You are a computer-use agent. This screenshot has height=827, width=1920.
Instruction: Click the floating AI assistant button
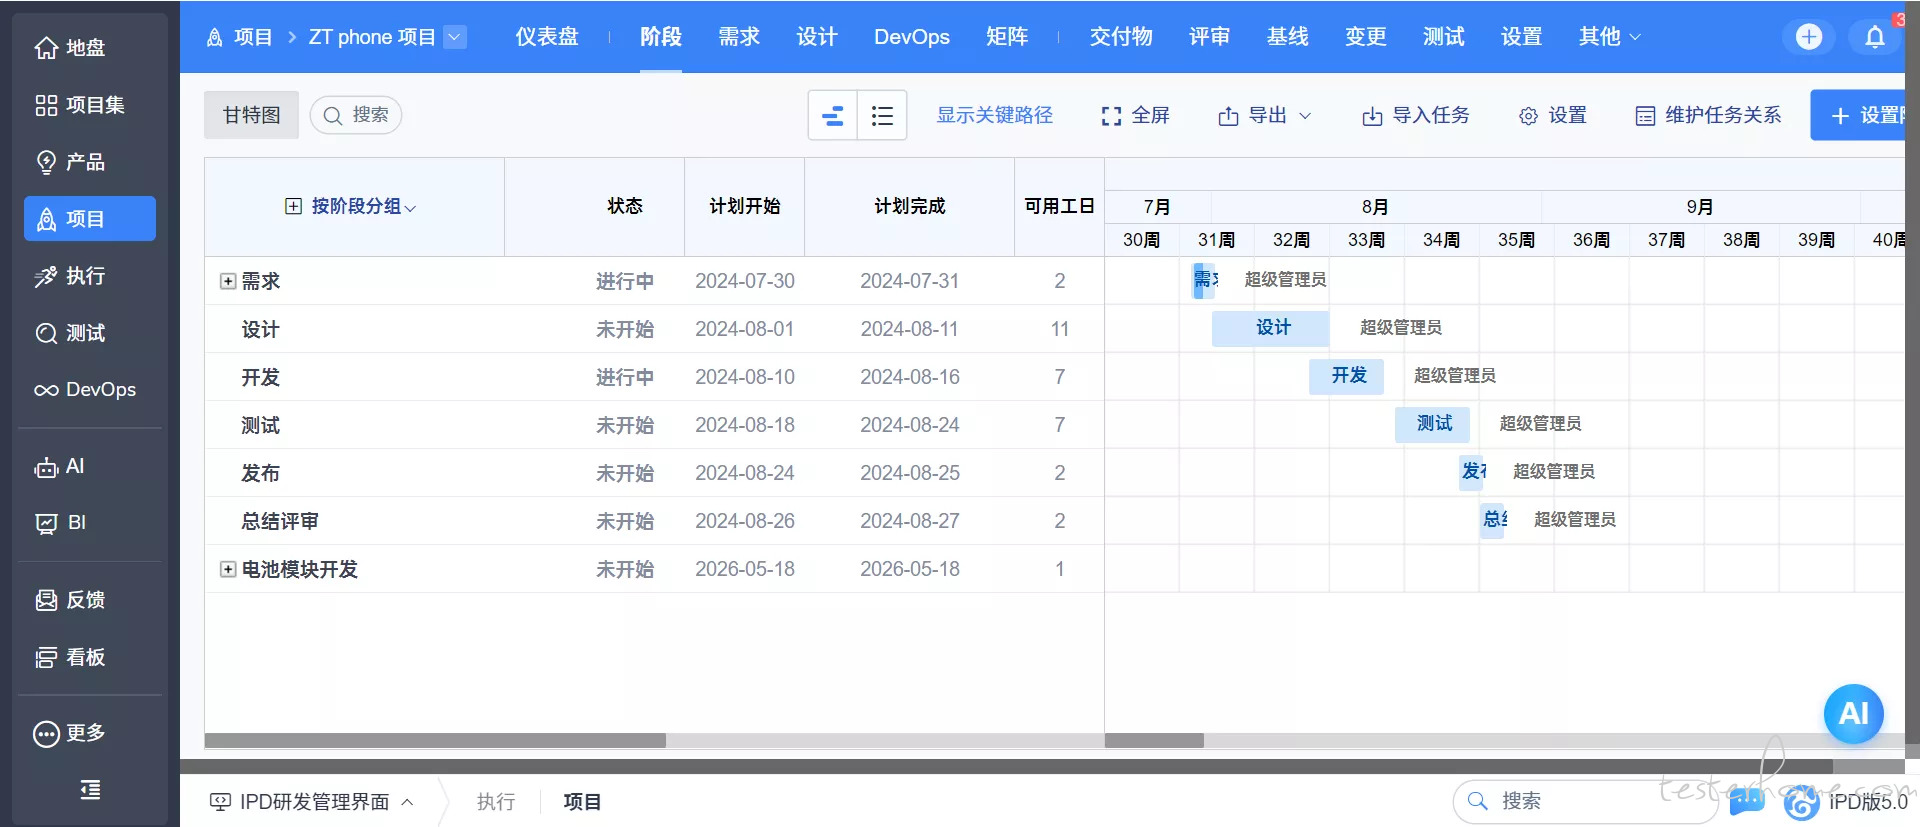(1853, 713)
